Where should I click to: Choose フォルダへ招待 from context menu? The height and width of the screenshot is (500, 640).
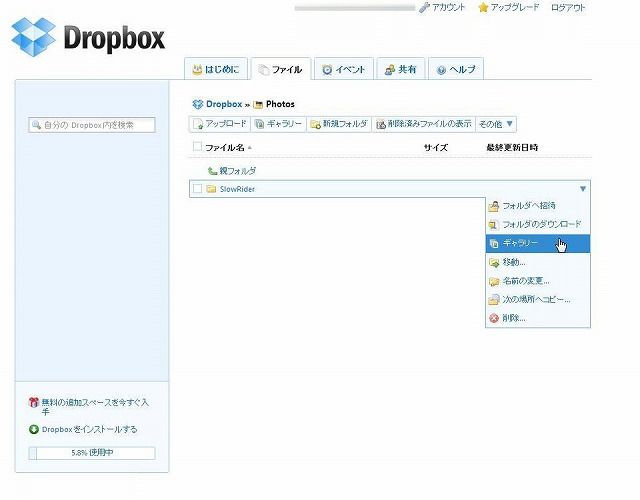click(538, 206)
